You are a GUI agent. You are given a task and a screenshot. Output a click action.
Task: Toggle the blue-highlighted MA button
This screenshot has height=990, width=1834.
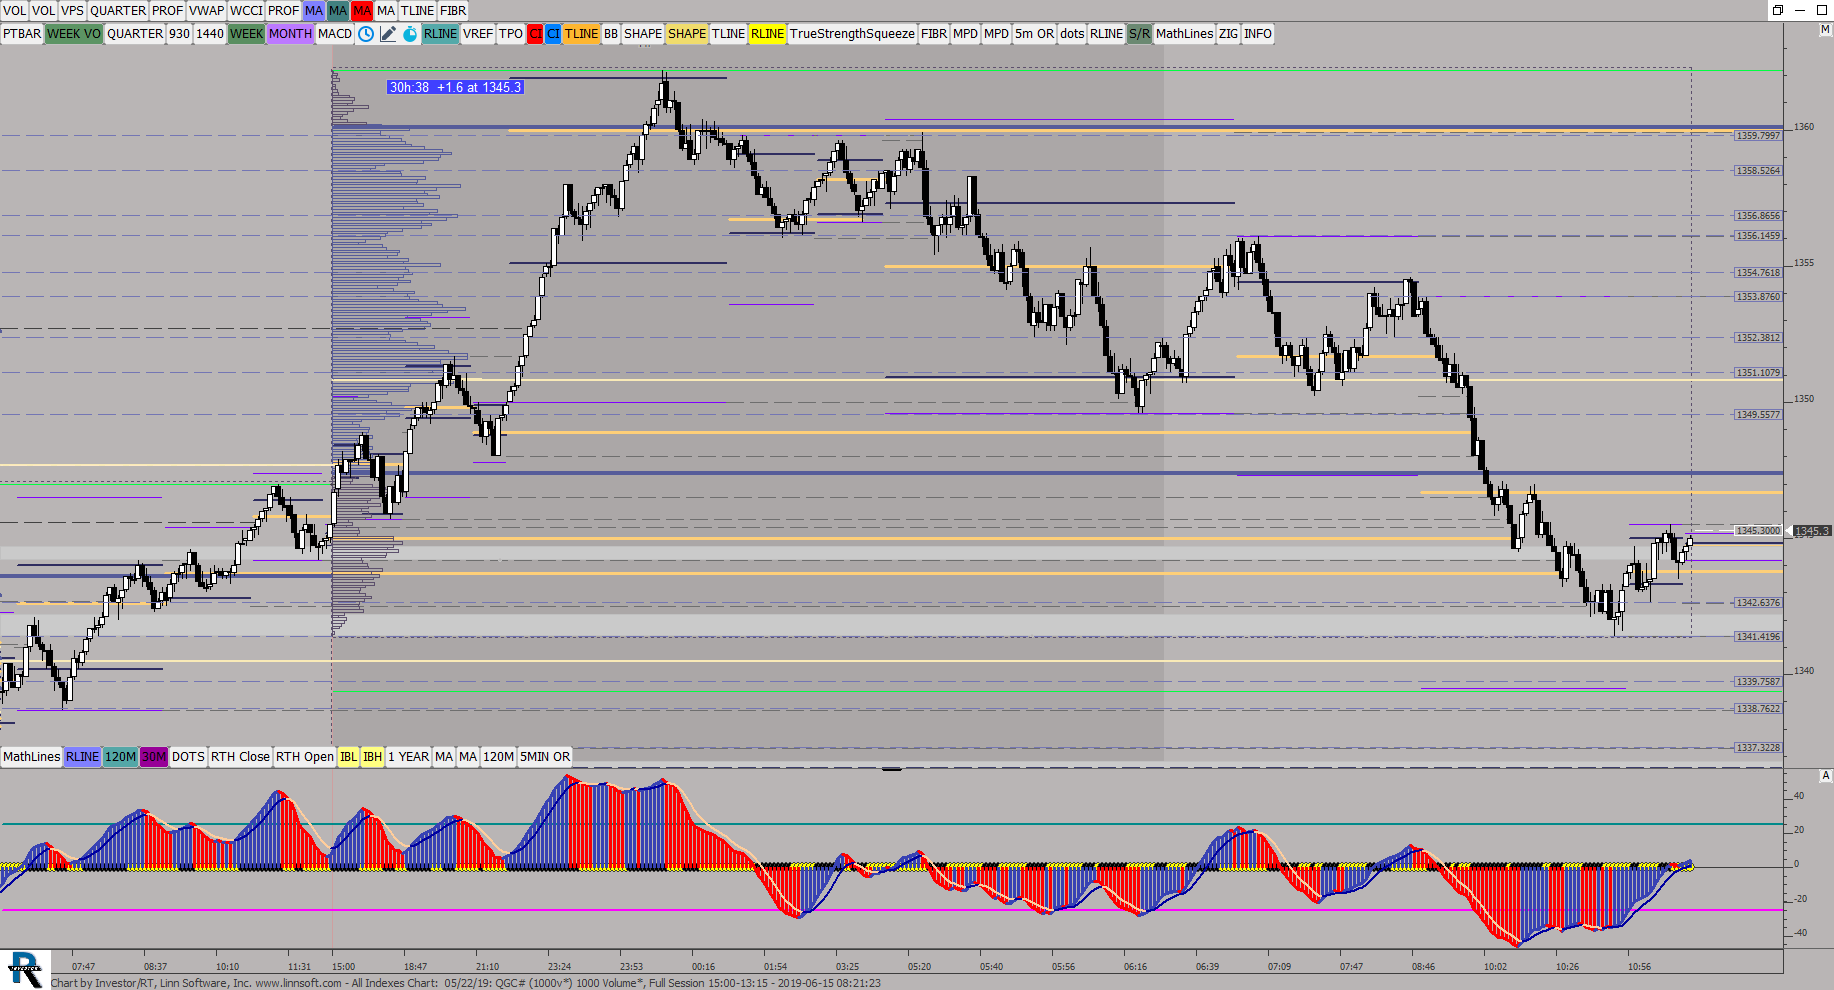tap(314, 11)
